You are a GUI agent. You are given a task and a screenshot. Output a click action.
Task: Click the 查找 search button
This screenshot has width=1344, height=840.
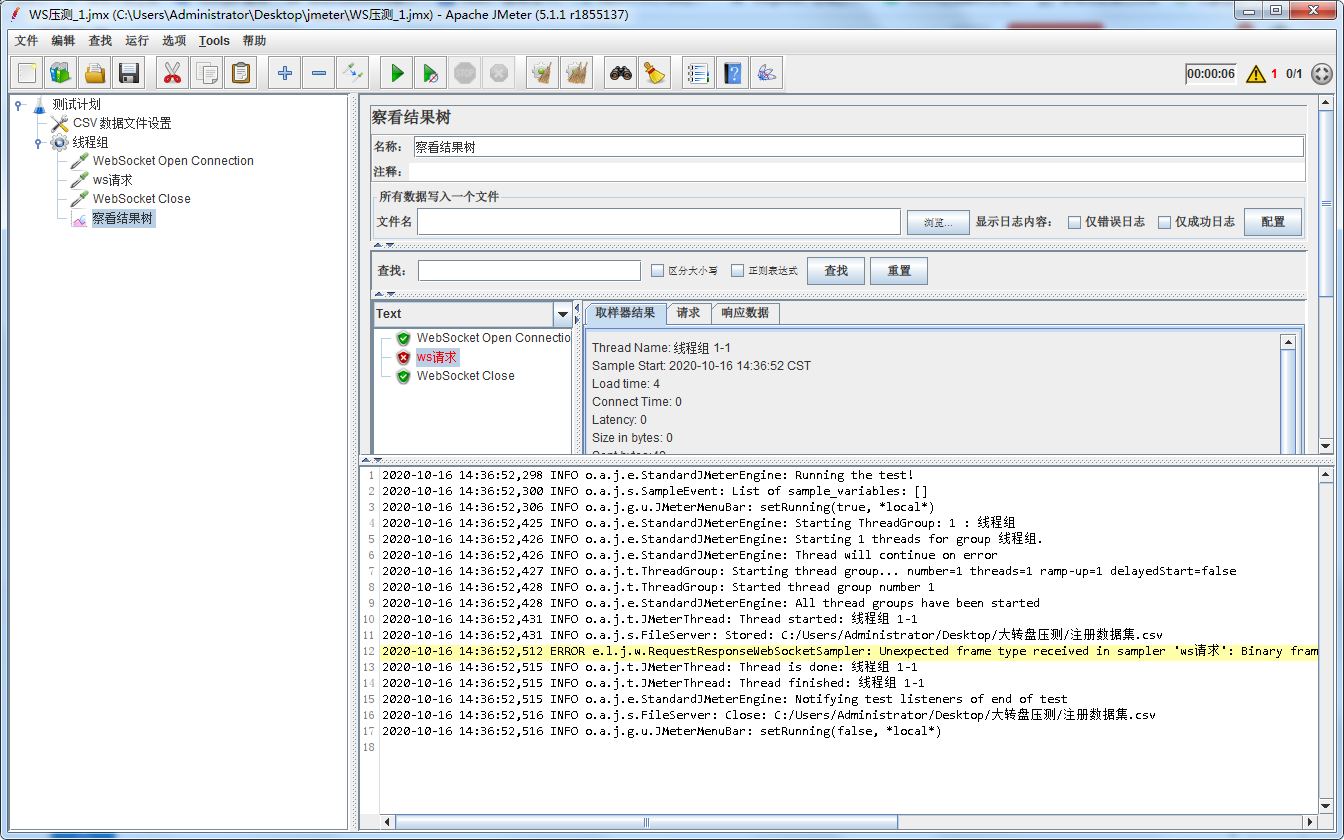tap(836, 271)
